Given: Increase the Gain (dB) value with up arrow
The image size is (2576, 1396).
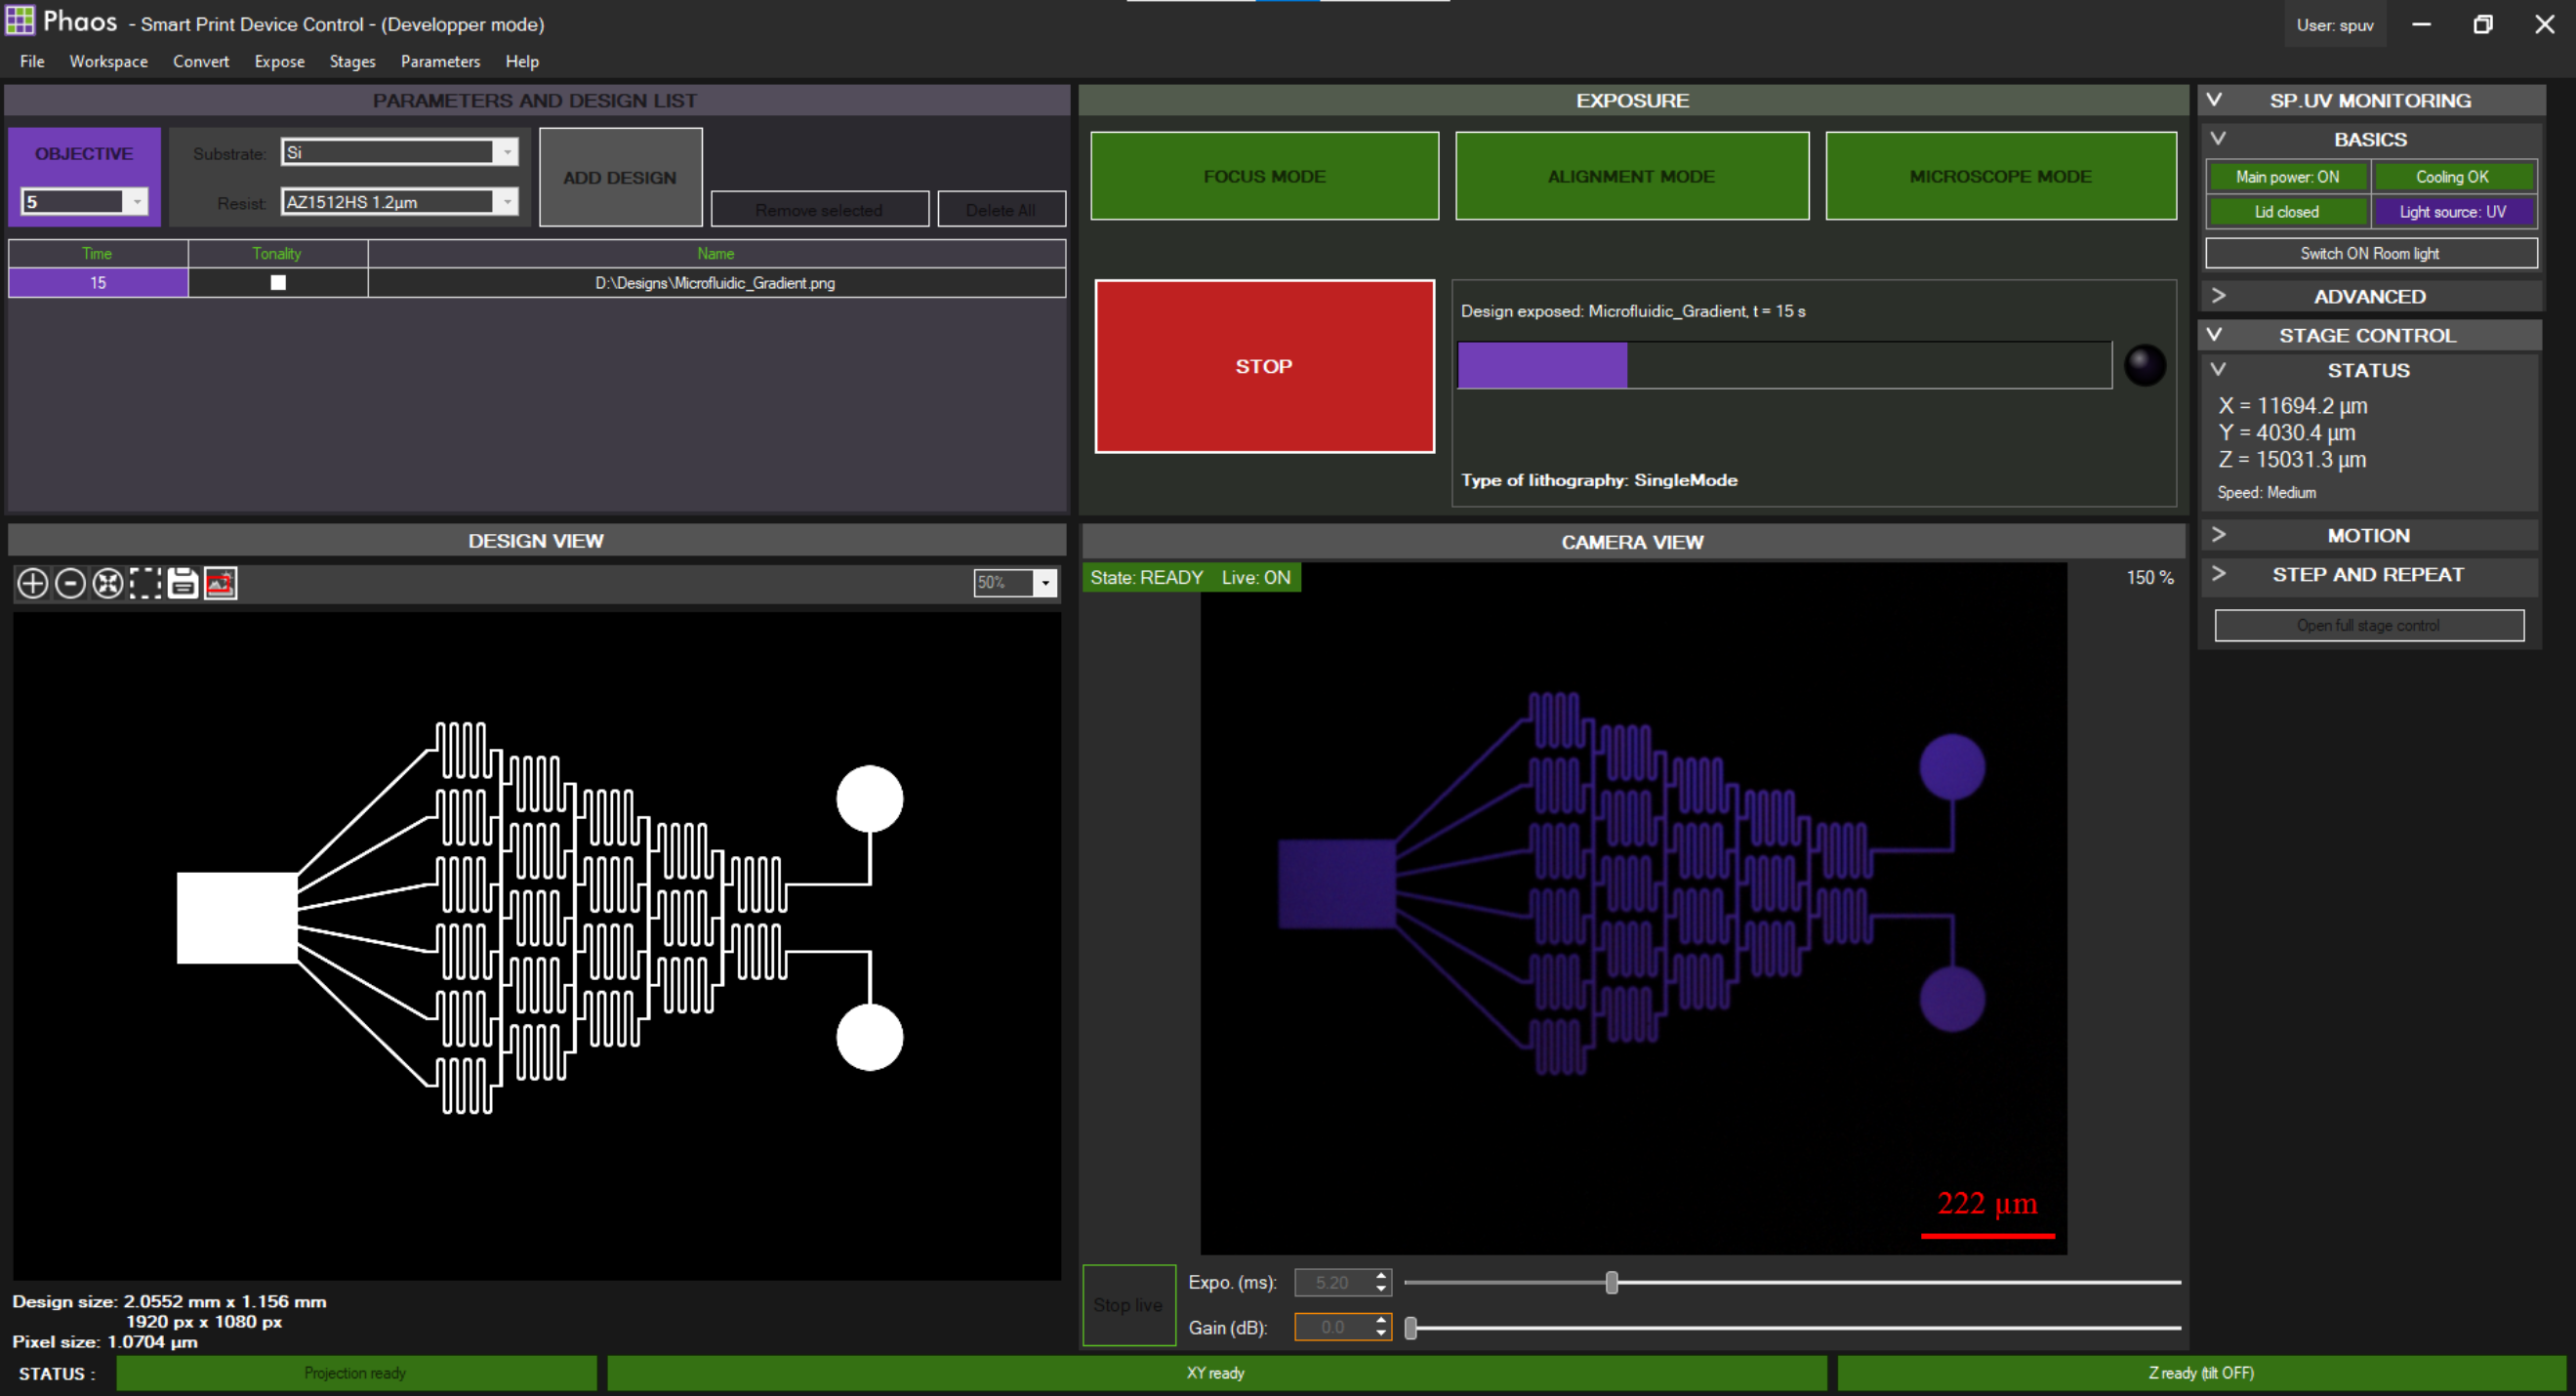Looking at the screenshot, I should tap(1381, 1321).
